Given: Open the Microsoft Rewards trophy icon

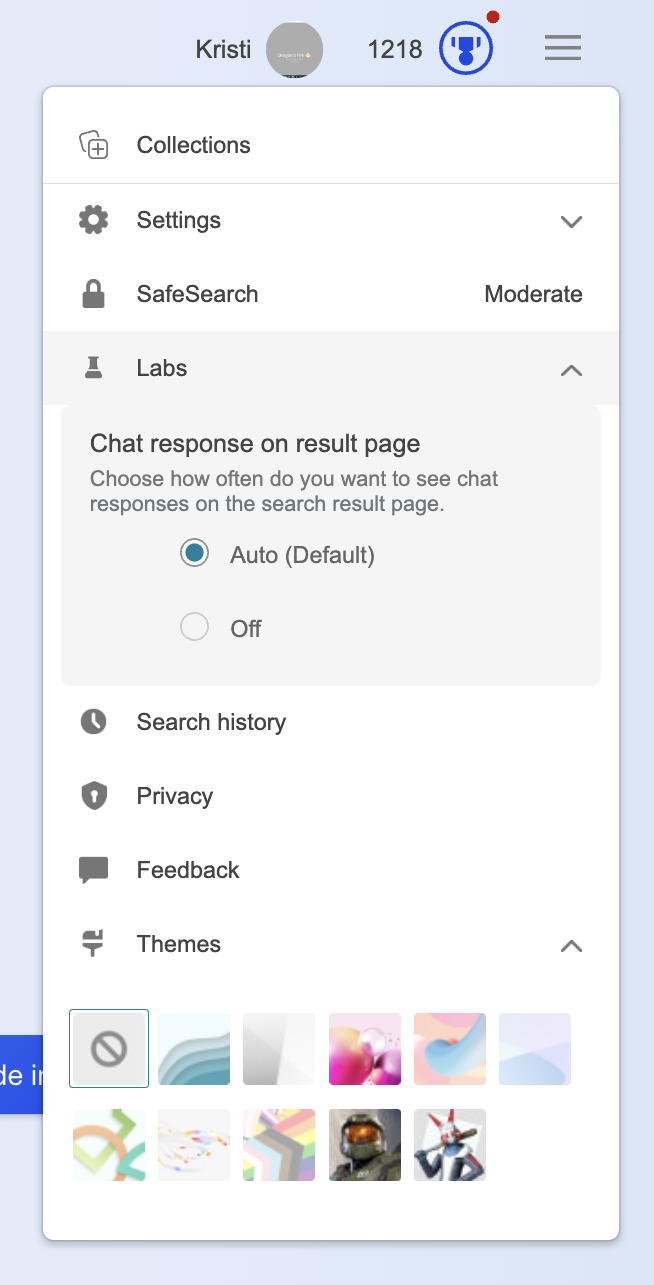Looking at the screenshot, I should pyautogui.click(x=466, y=48).
